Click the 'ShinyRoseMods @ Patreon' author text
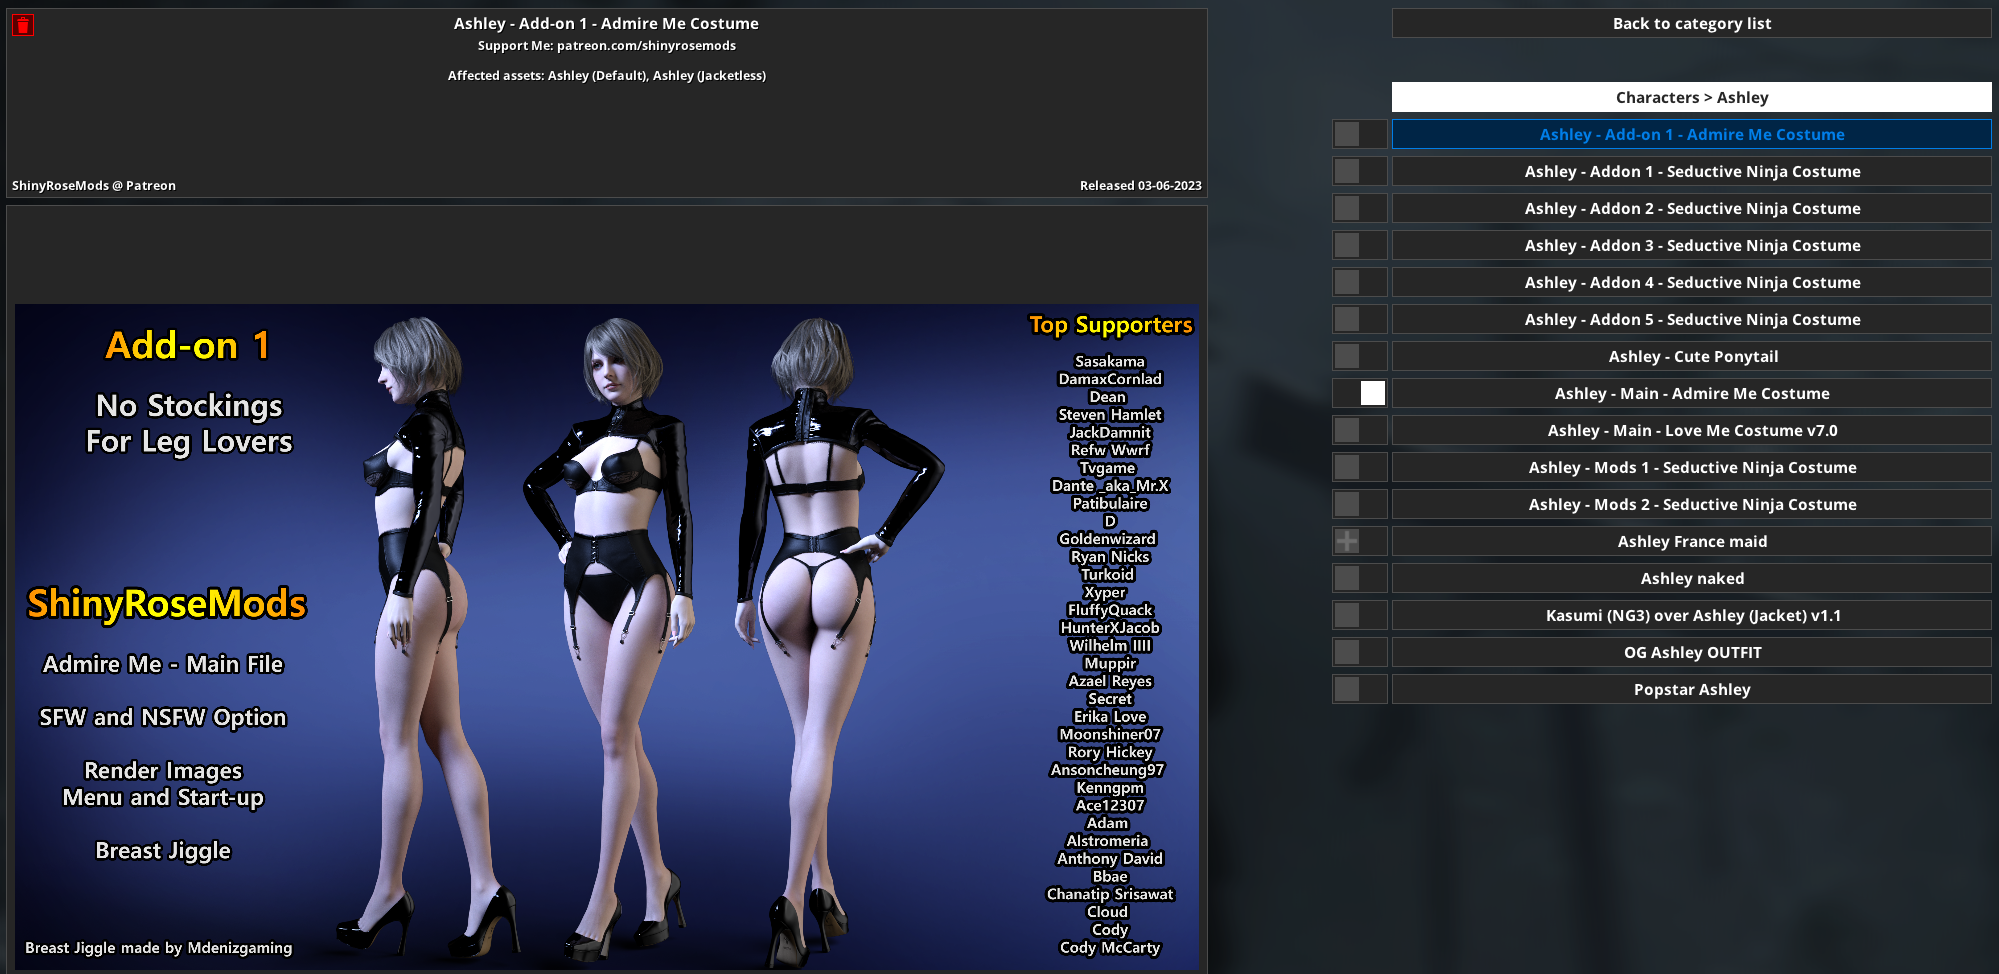The height and width of the screenshot is (974, 1999). pos(94,185)
